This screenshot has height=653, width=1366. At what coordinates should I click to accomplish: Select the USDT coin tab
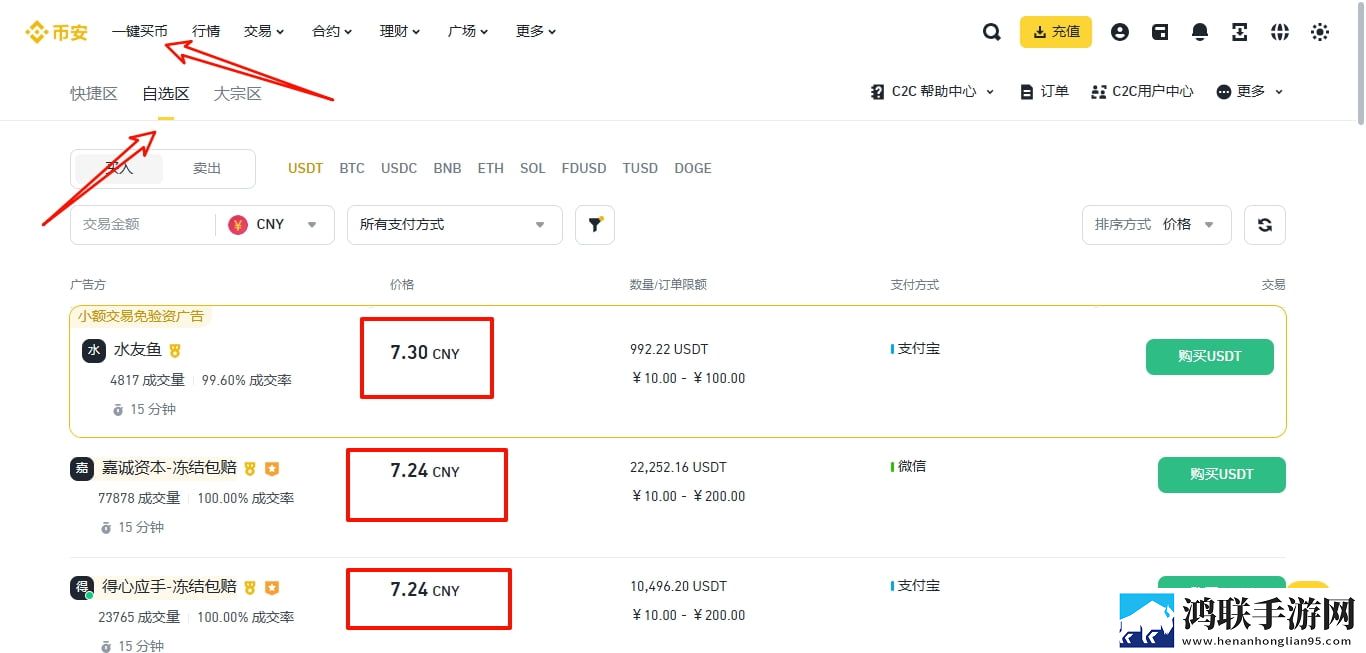(306, 169)
